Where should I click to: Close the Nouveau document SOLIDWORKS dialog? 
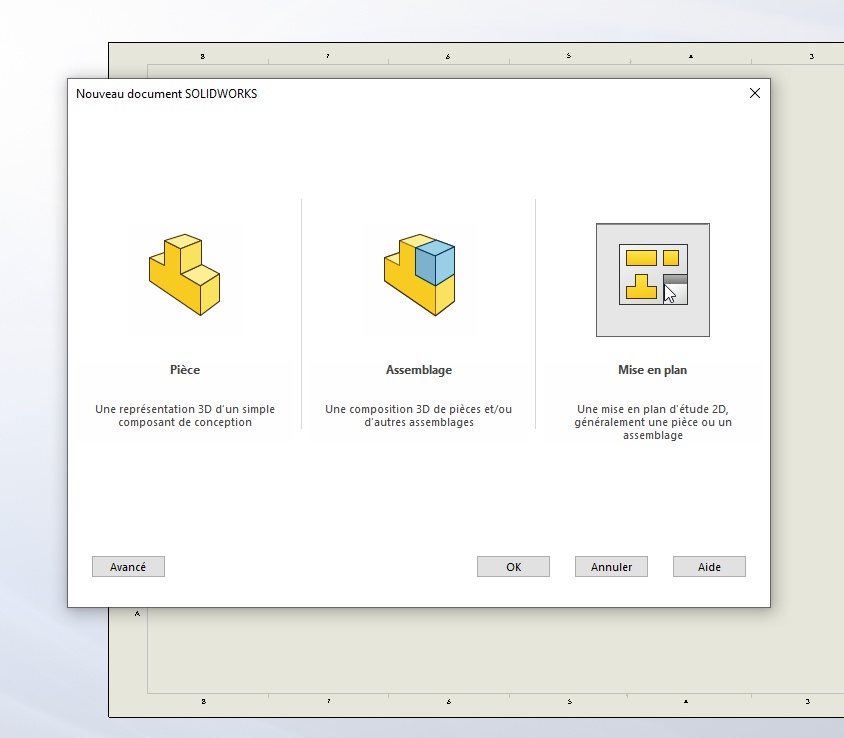tap(755, 94)
